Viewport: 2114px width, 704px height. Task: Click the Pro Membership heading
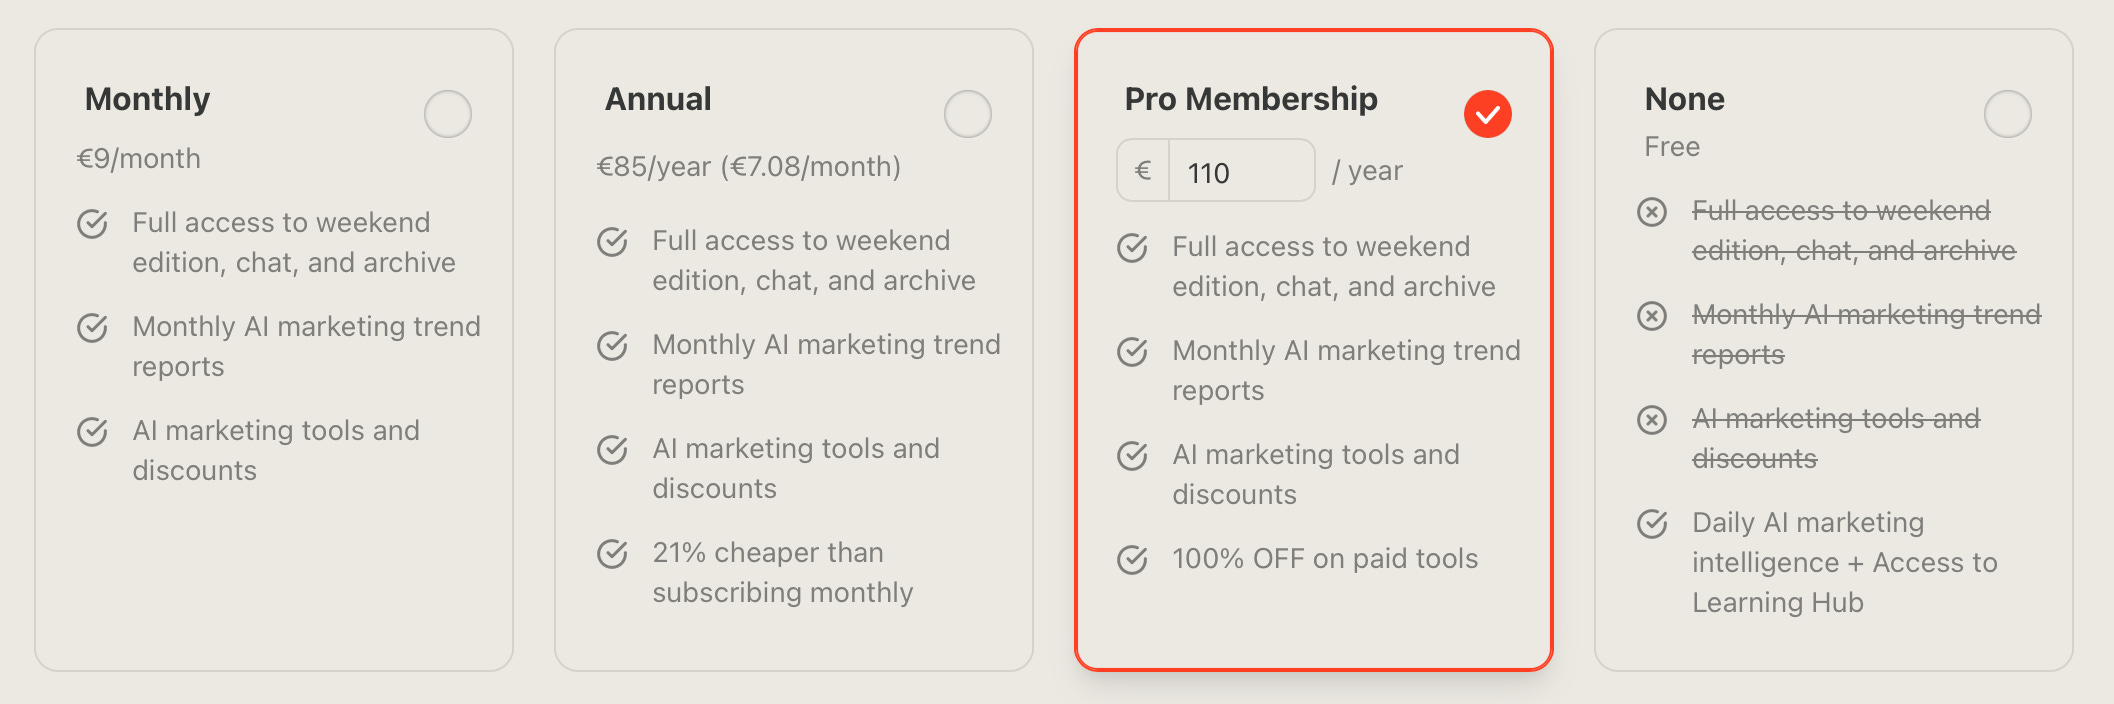tap(1251, 99)
